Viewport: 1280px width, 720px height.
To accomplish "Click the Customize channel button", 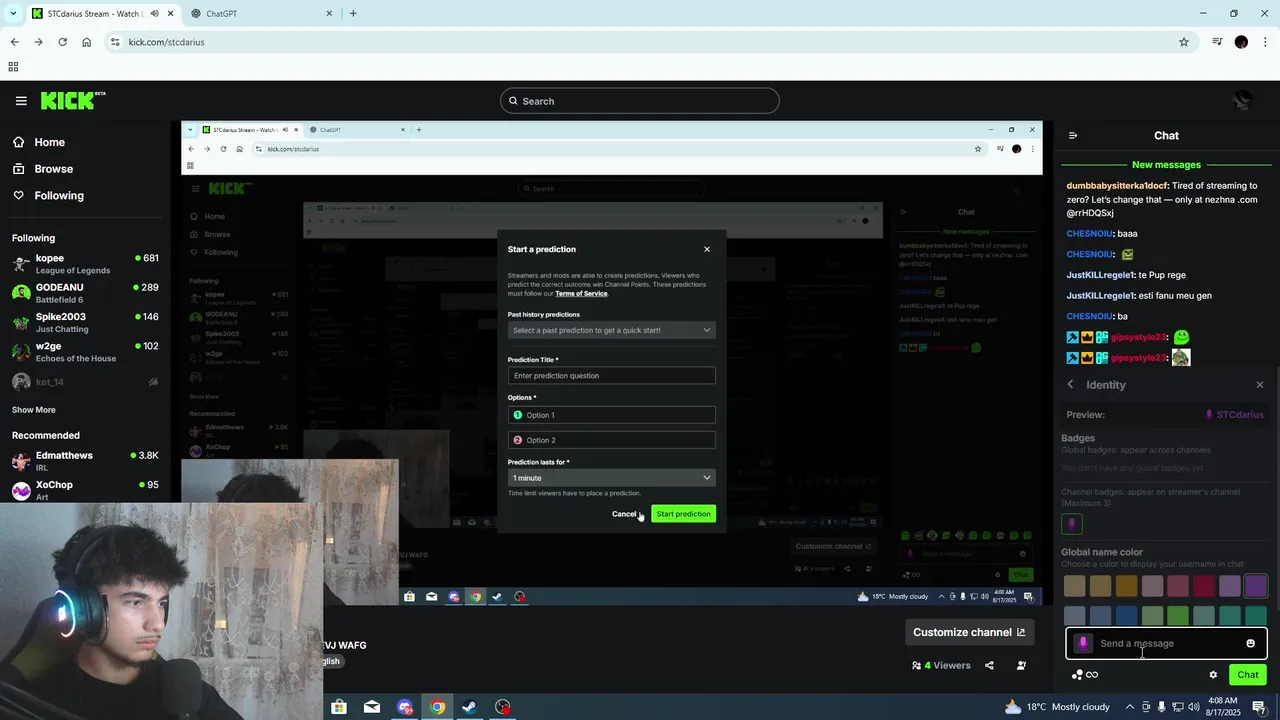I will (x=969, y=632).
